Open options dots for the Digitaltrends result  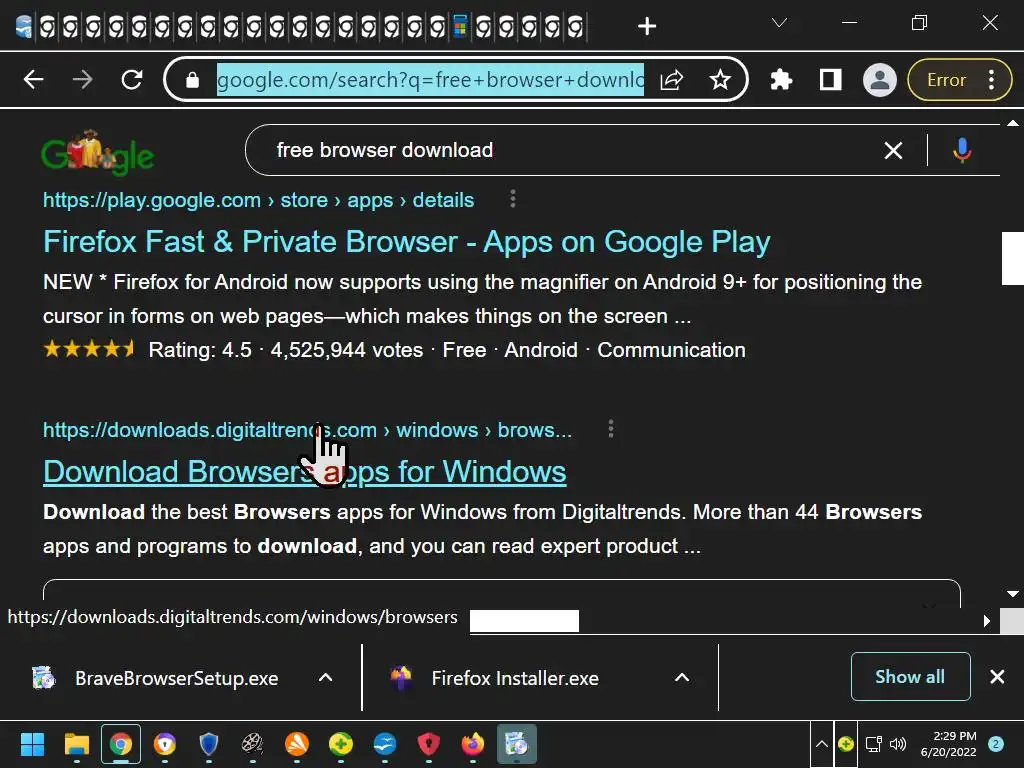click(x=611, y=428)
